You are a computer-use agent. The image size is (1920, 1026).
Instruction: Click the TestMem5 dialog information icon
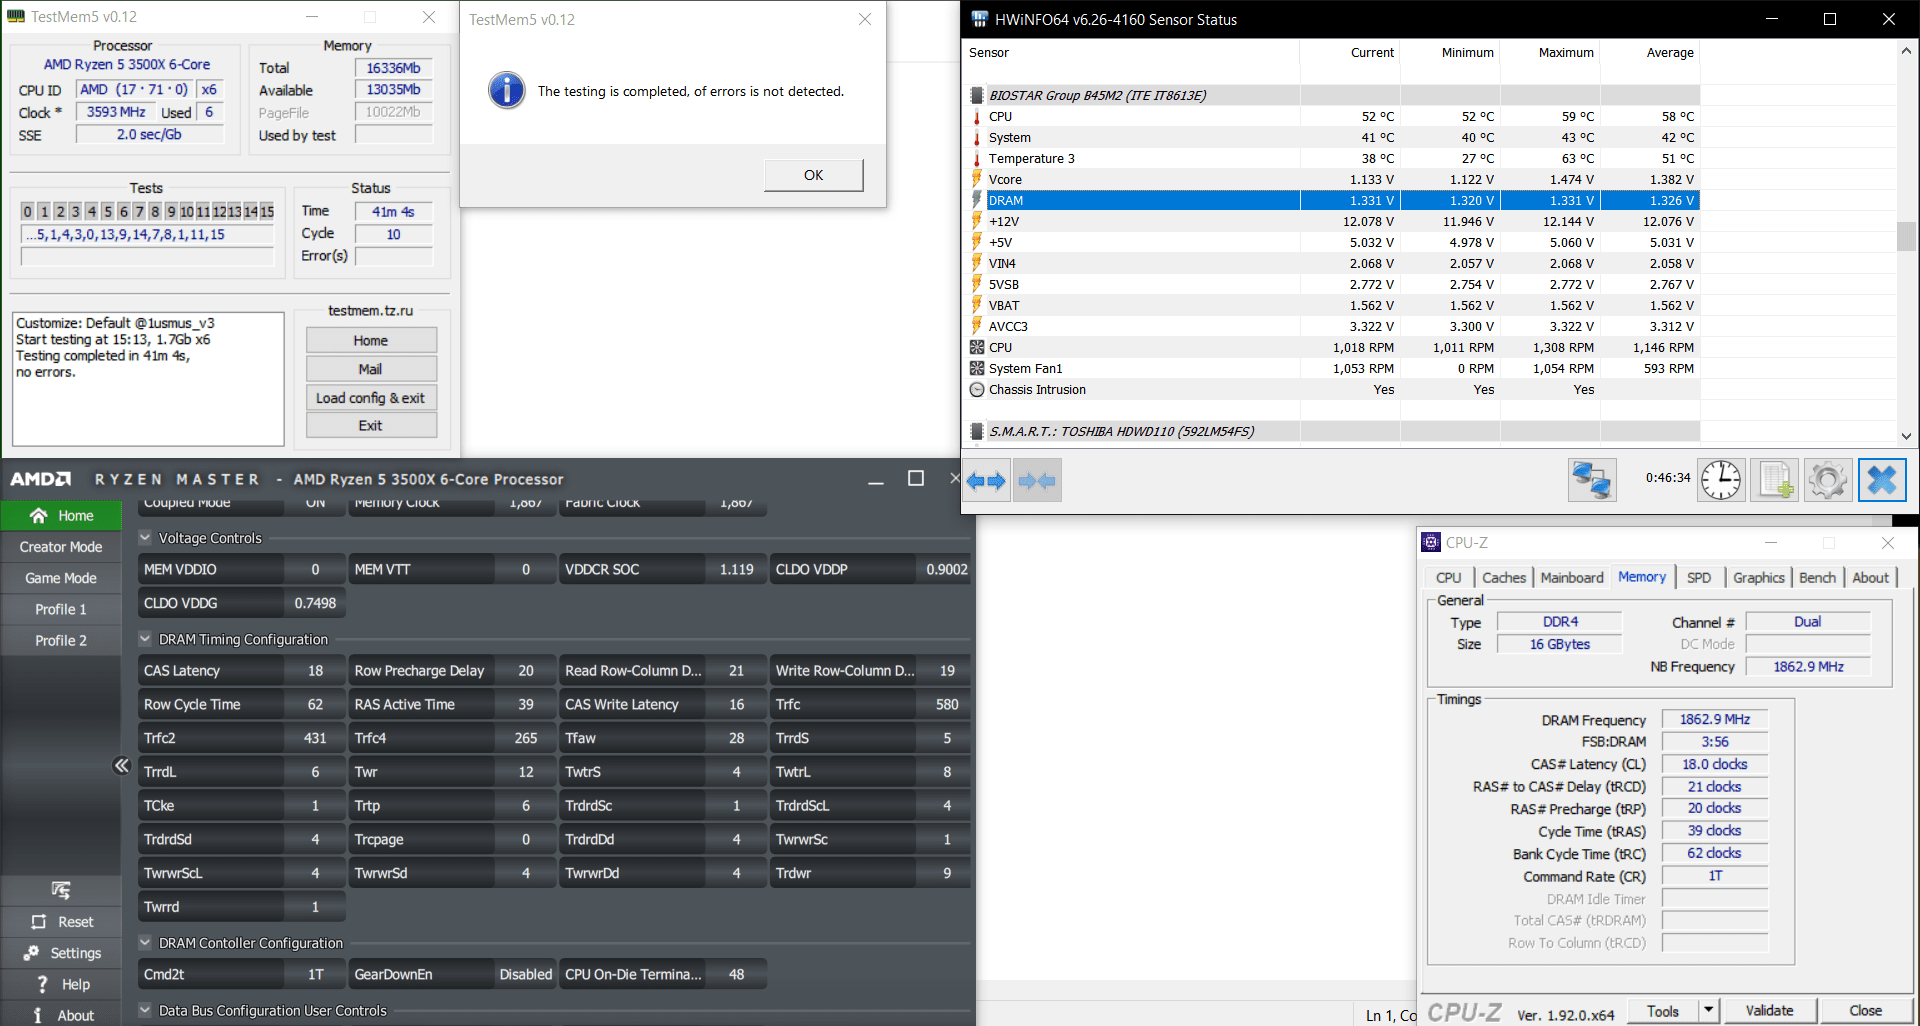[x=506, y=90]
